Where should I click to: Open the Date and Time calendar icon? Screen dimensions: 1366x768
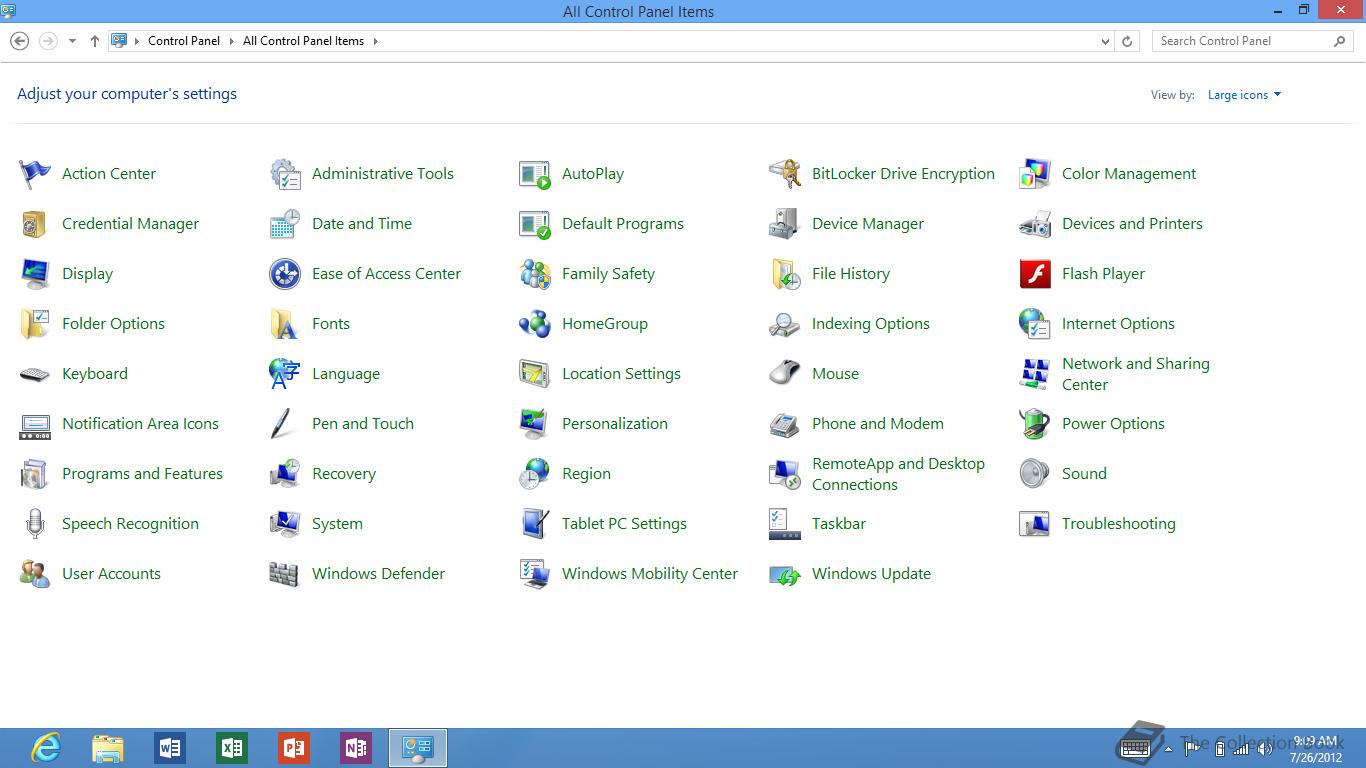pyautogui.click(x=285, y=224)
